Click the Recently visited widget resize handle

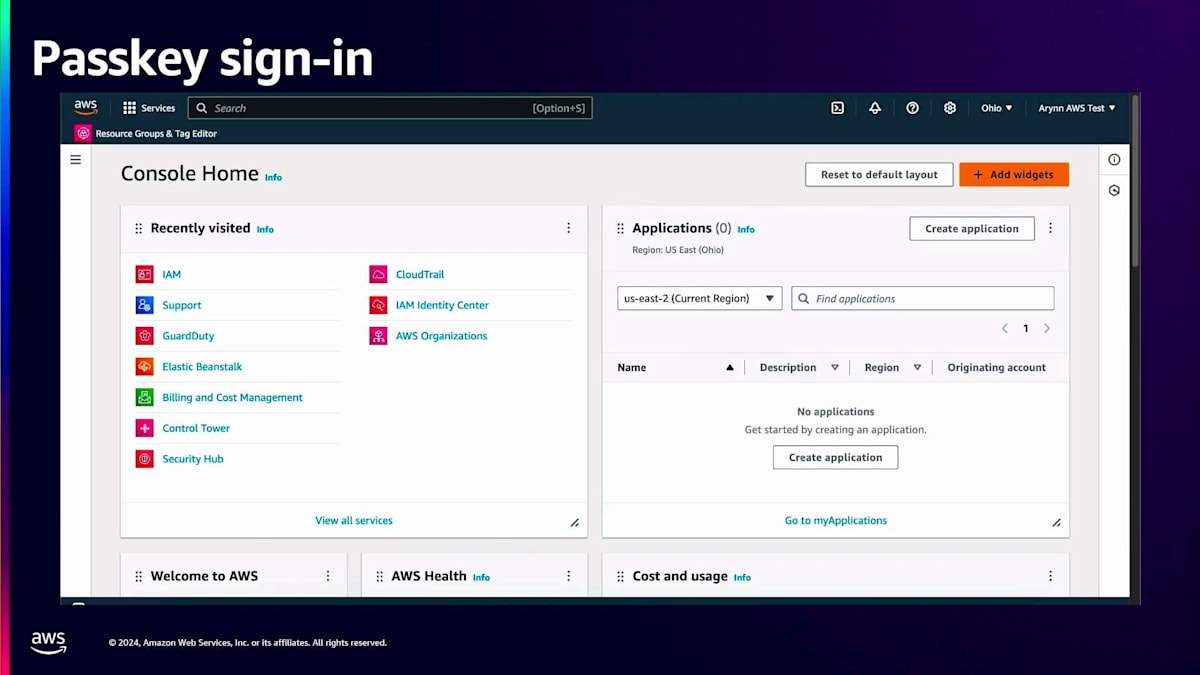point(575,523)
